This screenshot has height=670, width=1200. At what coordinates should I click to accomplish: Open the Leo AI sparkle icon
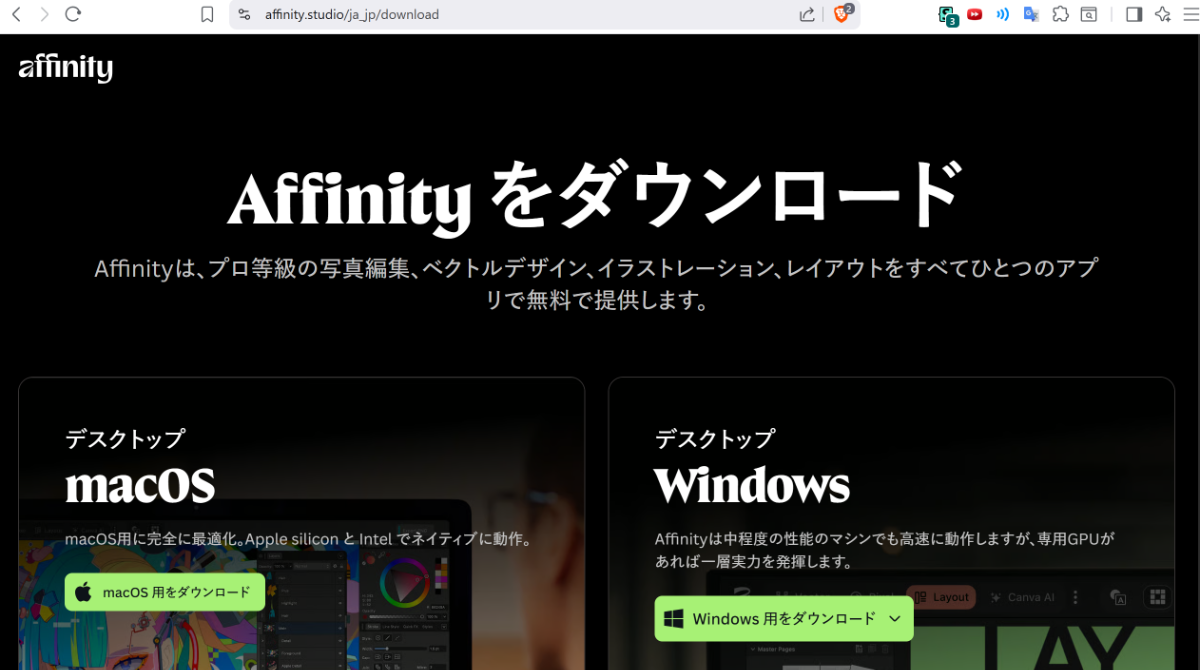tap(1162, 14)
